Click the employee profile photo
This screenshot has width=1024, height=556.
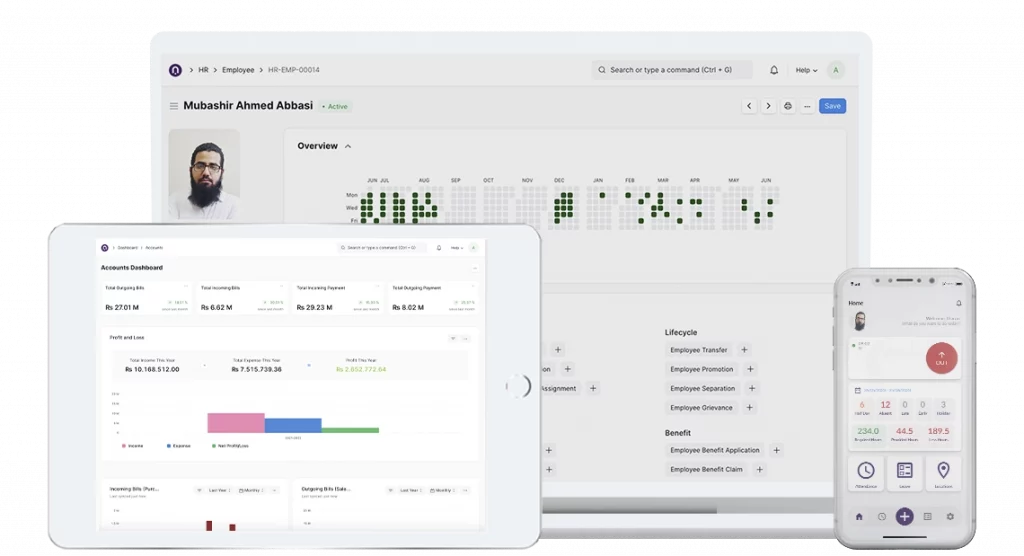click(204, 174)
